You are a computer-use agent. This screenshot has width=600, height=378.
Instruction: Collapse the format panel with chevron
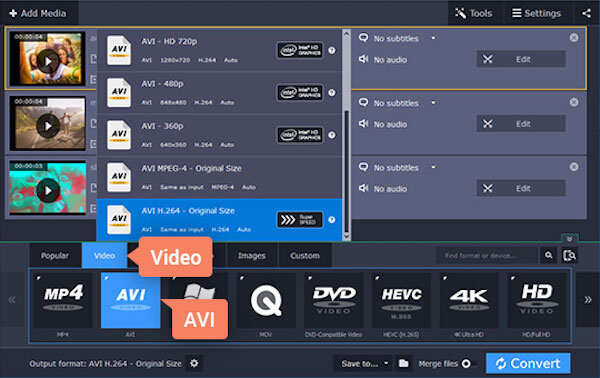[569, 239]
